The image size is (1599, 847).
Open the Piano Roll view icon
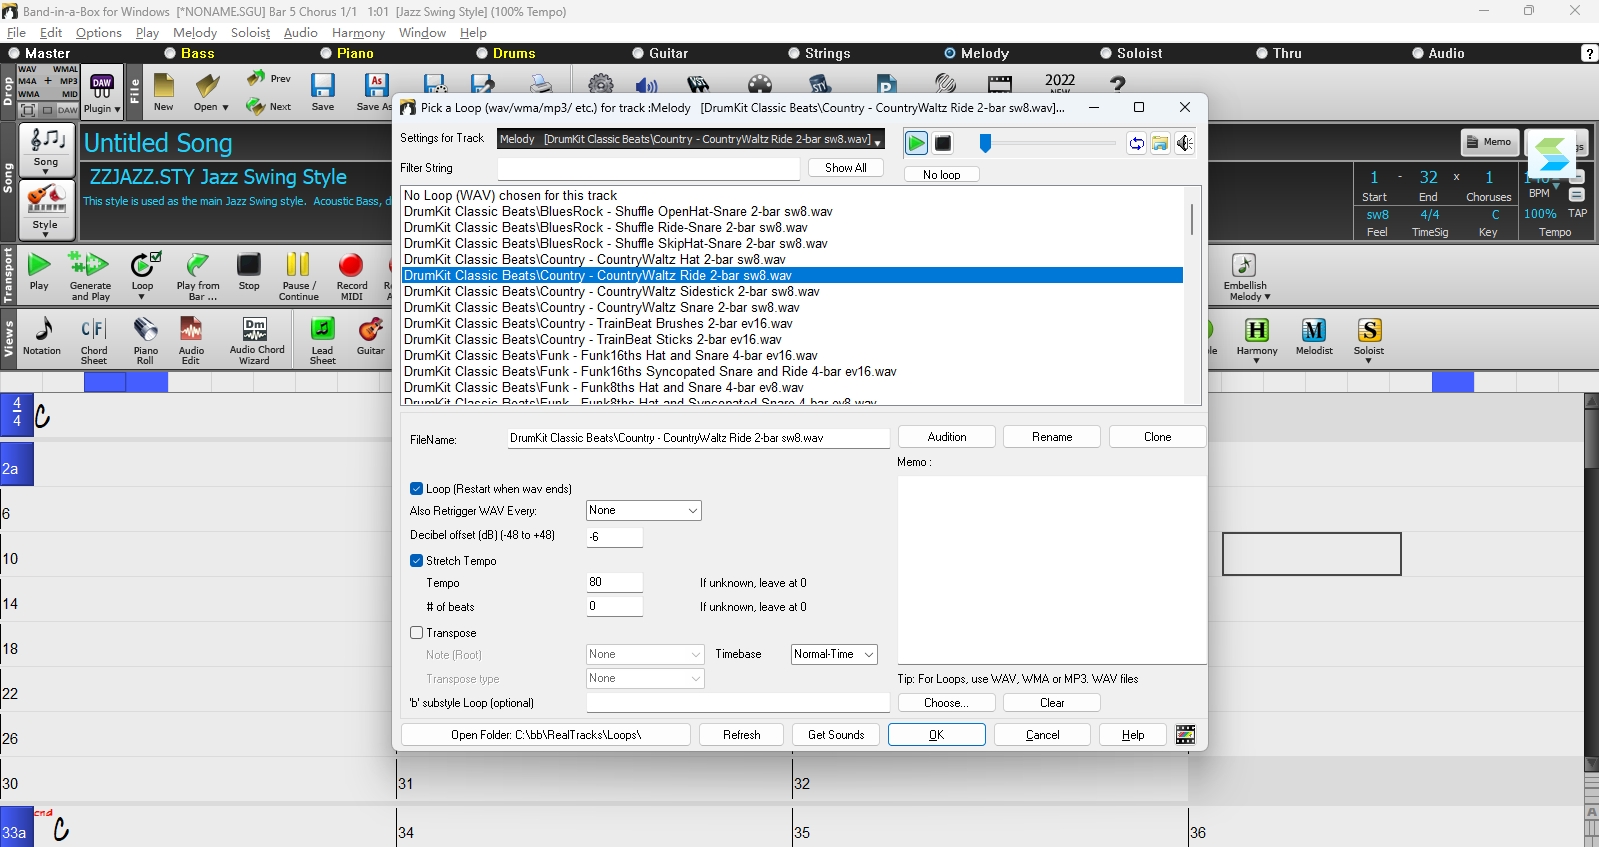[x=146, y=330]
